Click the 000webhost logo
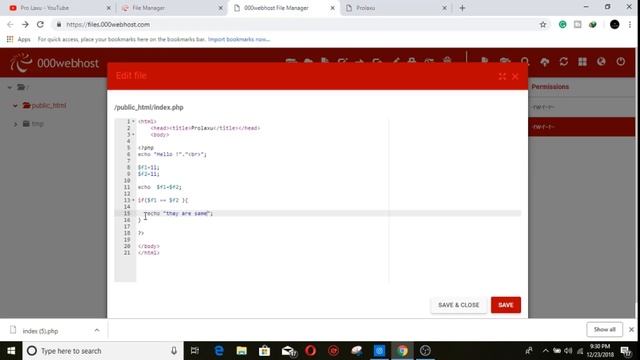 [54, 63]
